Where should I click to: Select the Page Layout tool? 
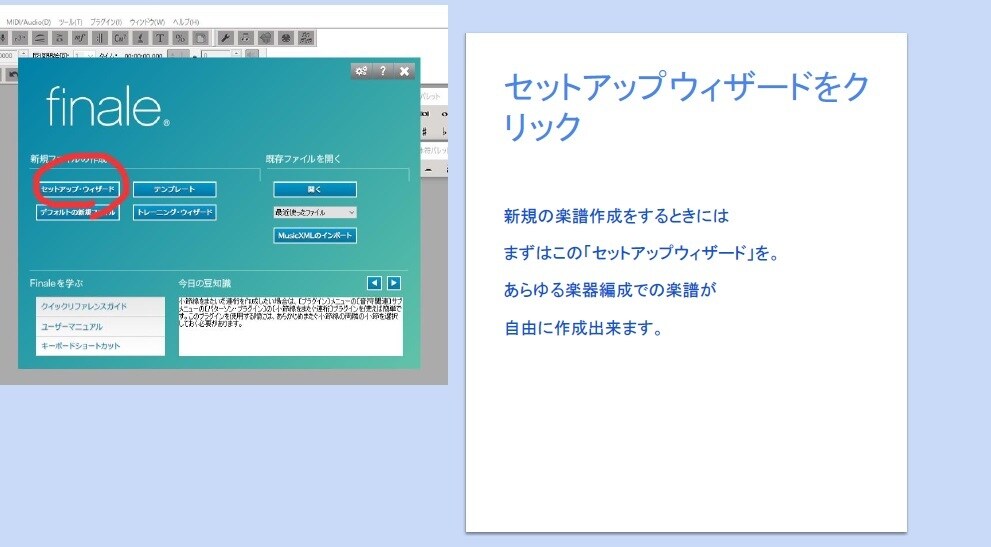tap(200, 38)
